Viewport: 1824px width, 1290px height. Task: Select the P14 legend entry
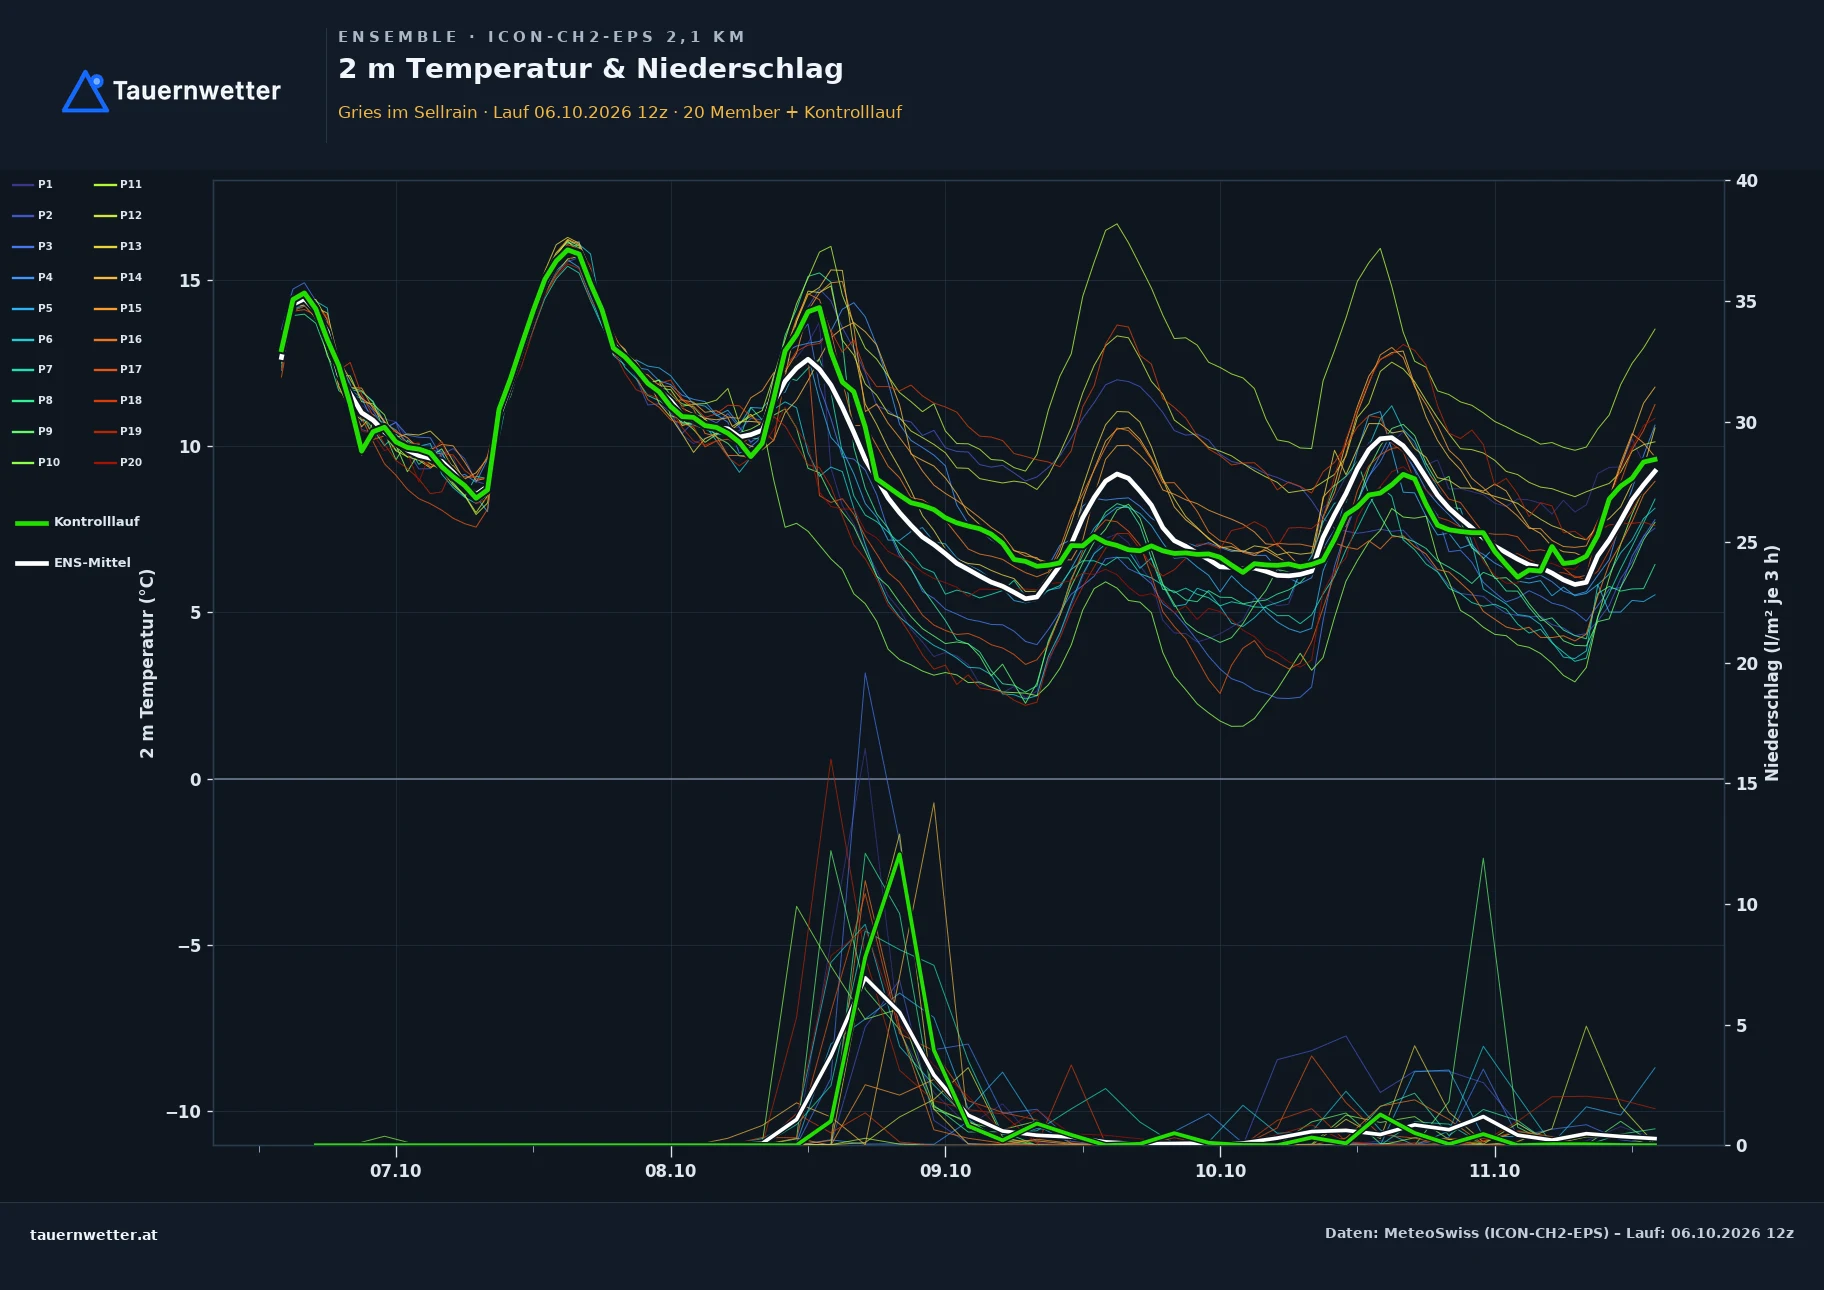118,277
